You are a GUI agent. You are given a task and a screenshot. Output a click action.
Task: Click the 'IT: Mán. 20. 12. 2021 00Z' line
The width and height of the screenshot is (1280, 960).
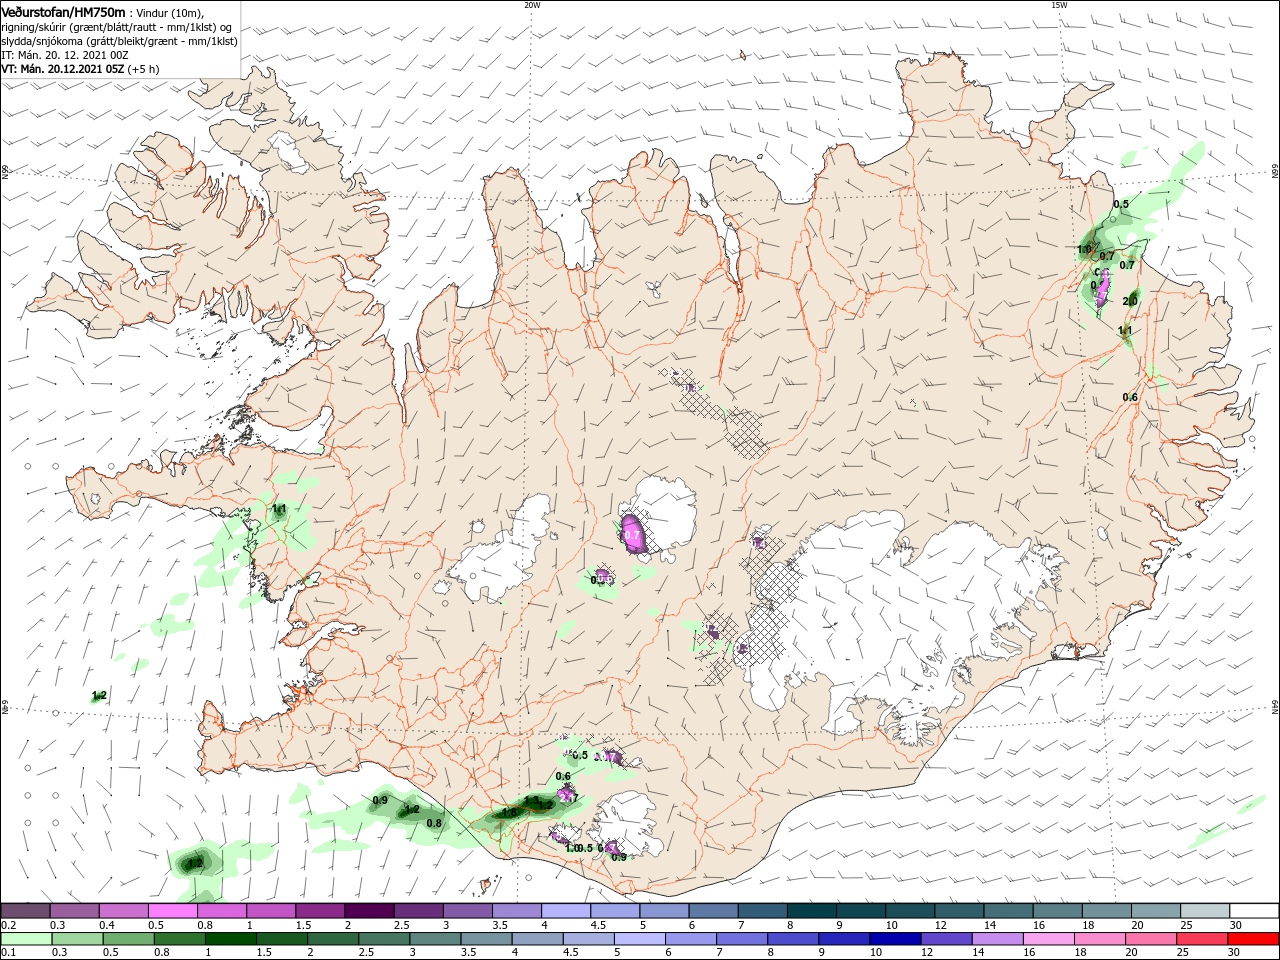pyautogui.click(x=65, y=55)
